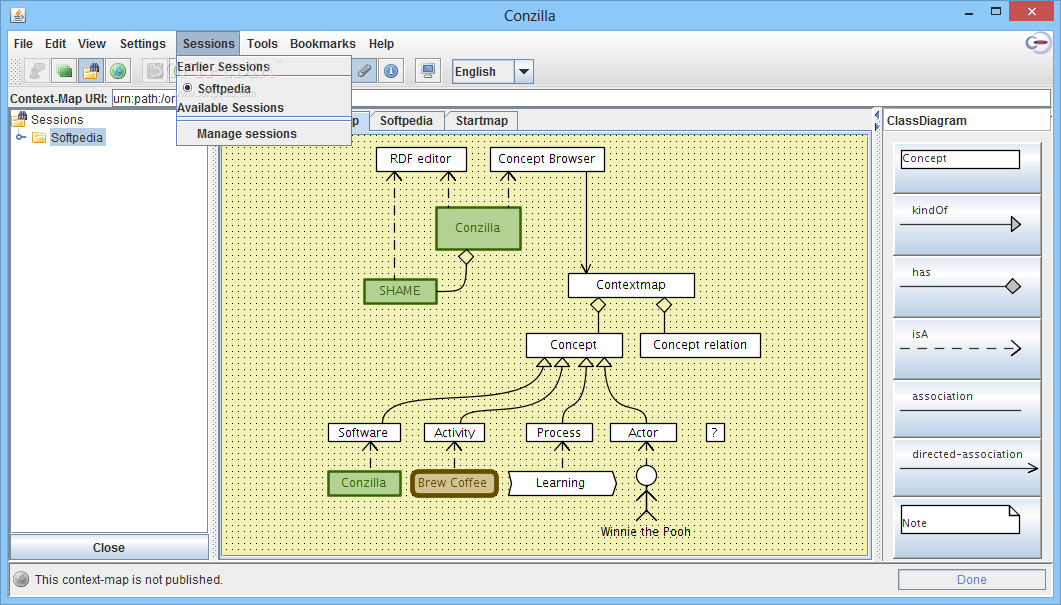Click the 'This context-map is not published.' status

pos(129,579)
